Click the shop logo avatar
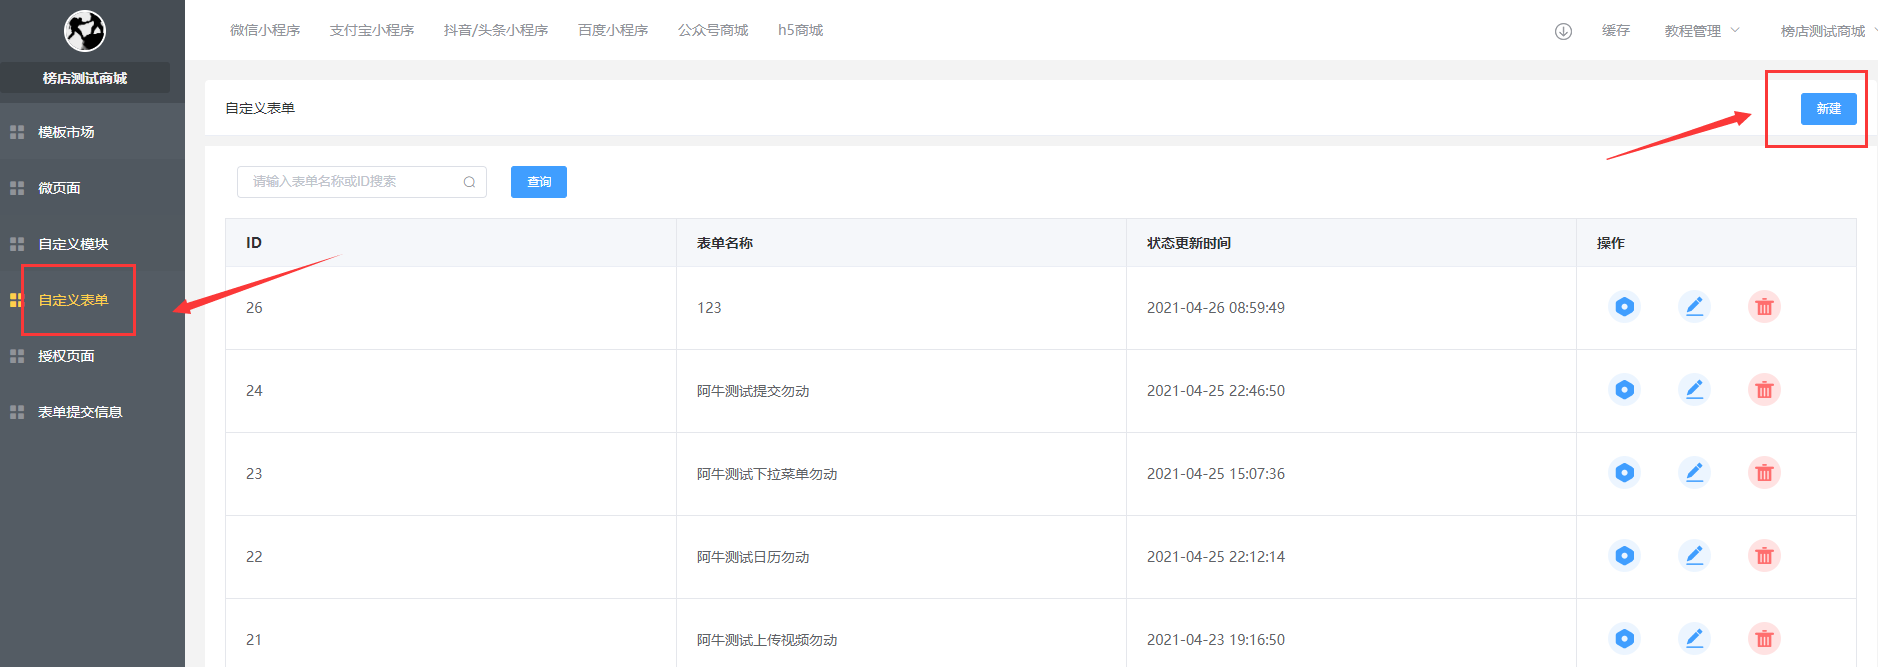 85,31
